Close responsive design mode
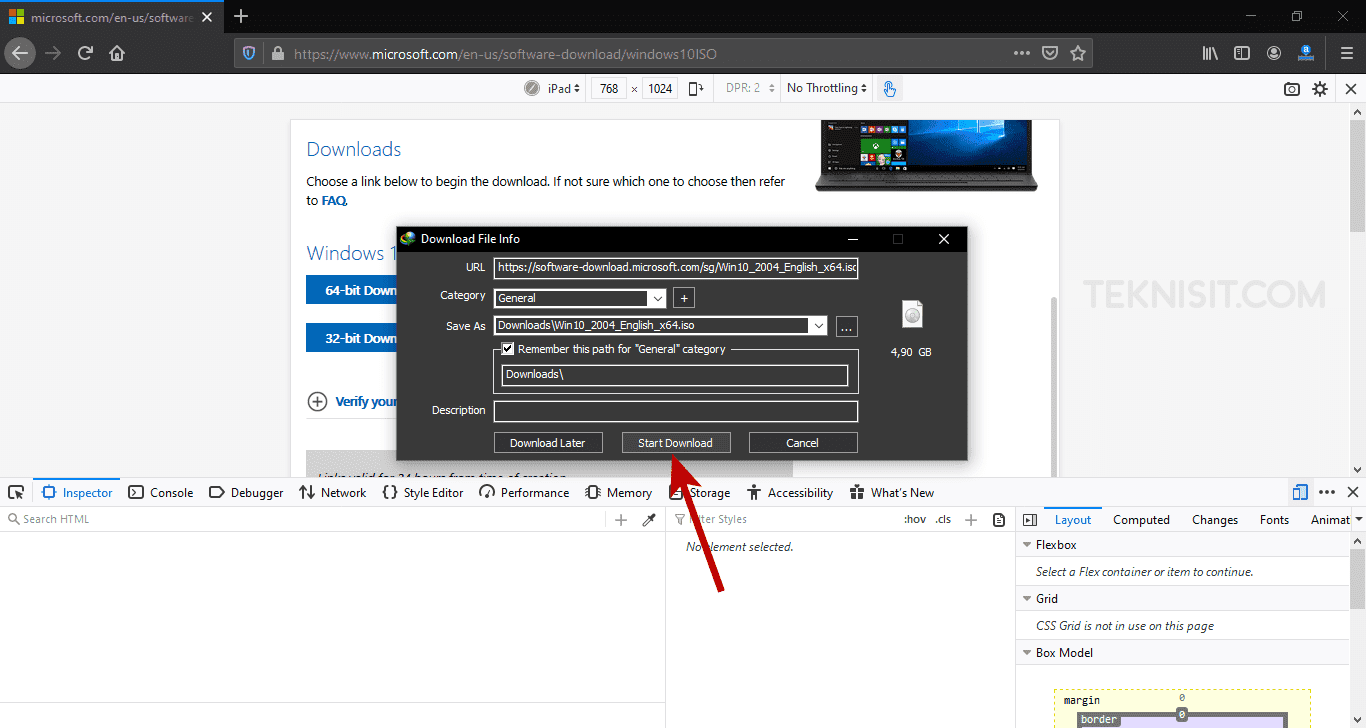1366x728 pixels. 1351,89
